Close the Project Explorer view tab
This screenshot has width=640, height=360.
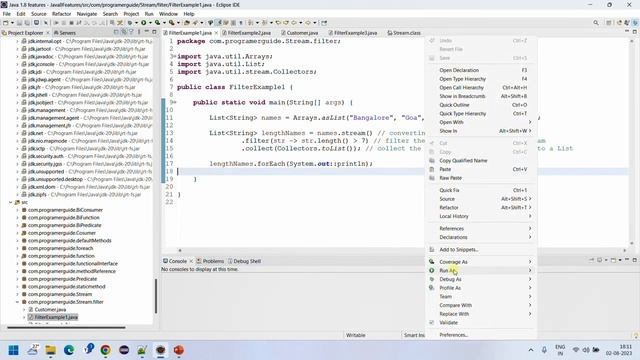[x=48, y=33]
